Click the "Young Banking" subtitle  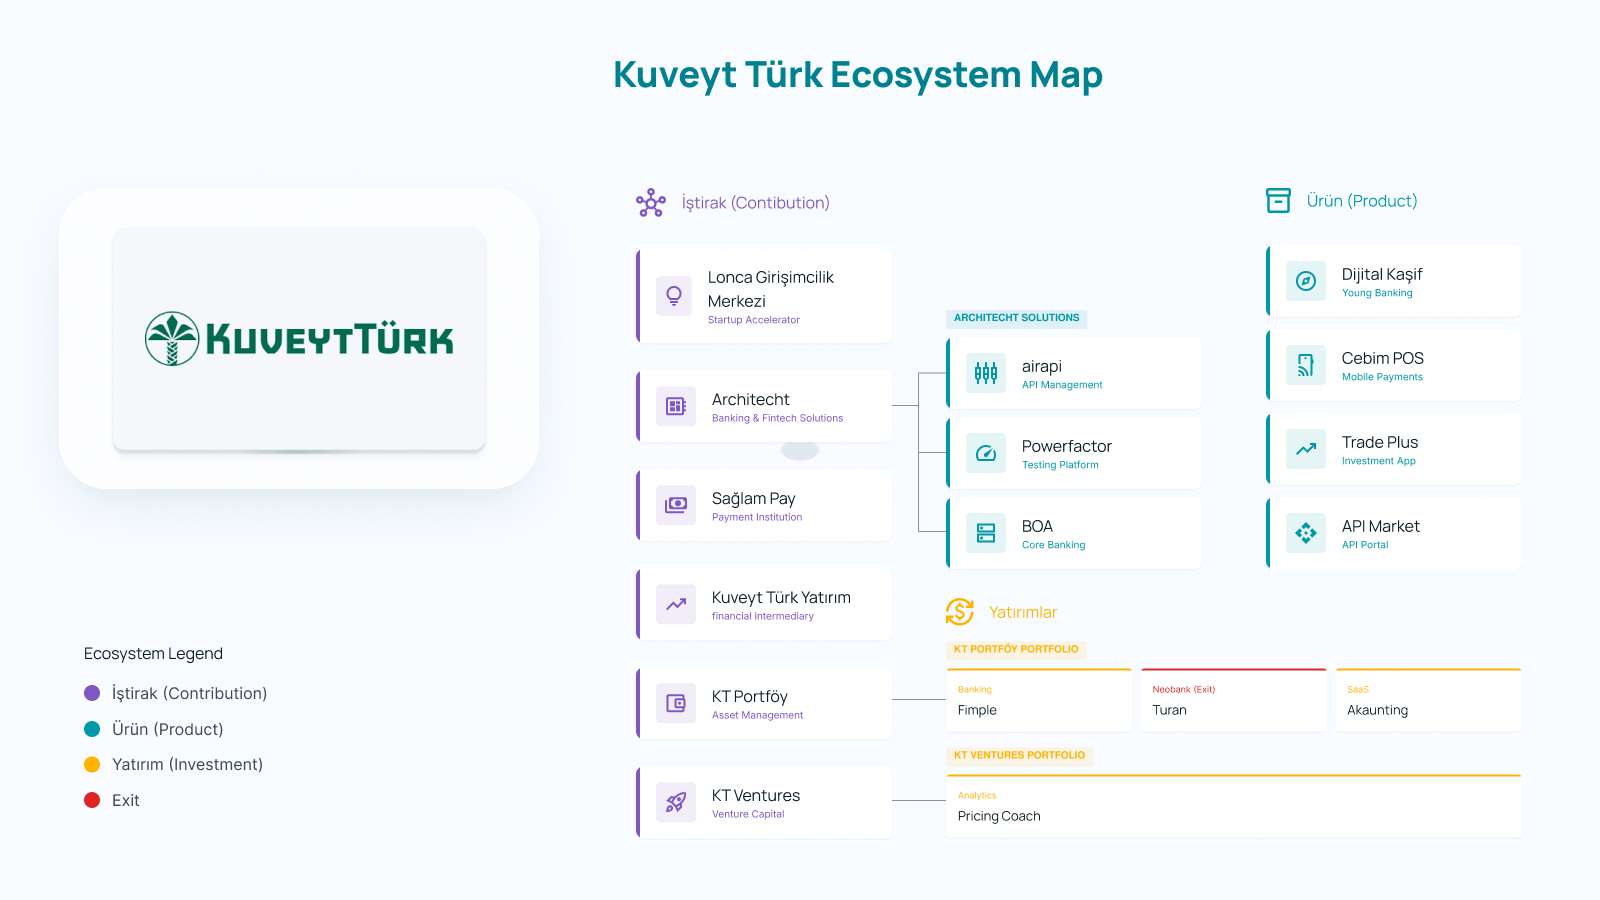(1377, 293)
